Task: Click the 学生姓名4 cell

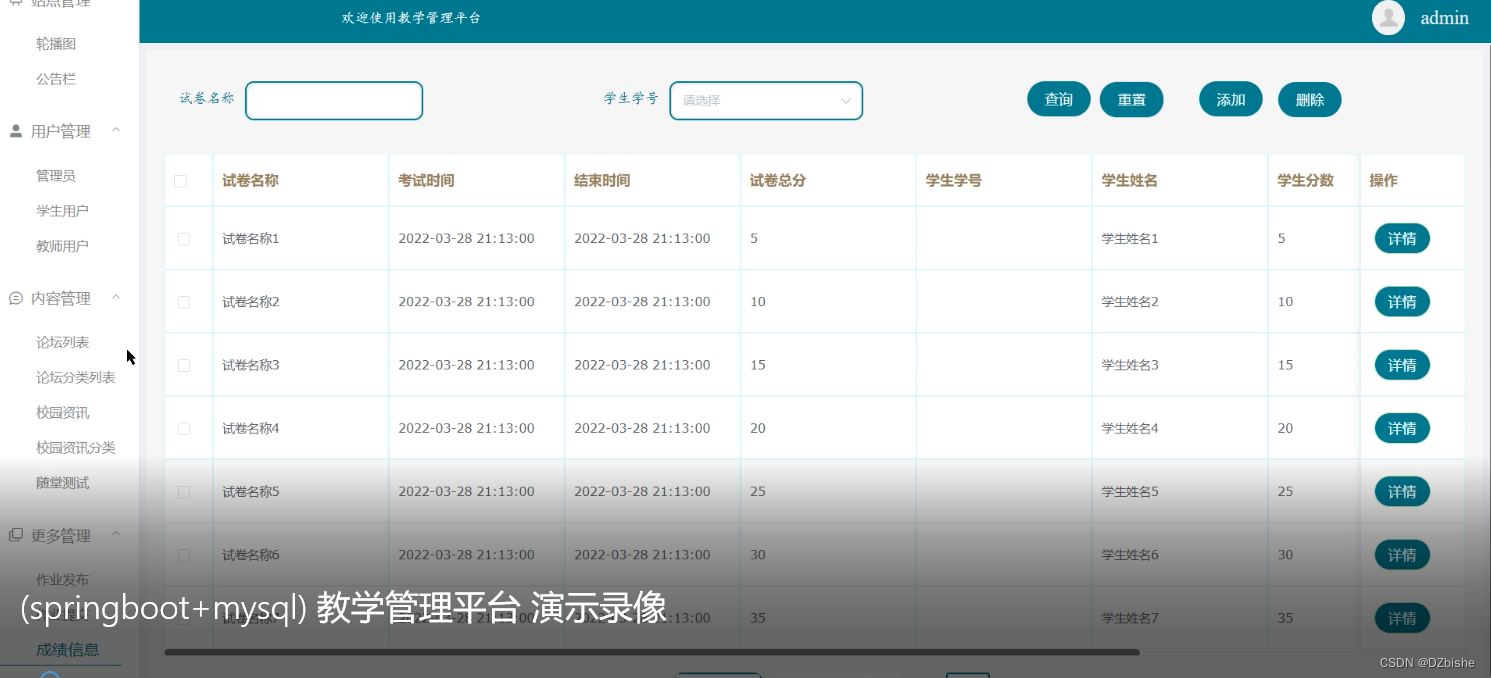Action: [x=1130, y=428]
